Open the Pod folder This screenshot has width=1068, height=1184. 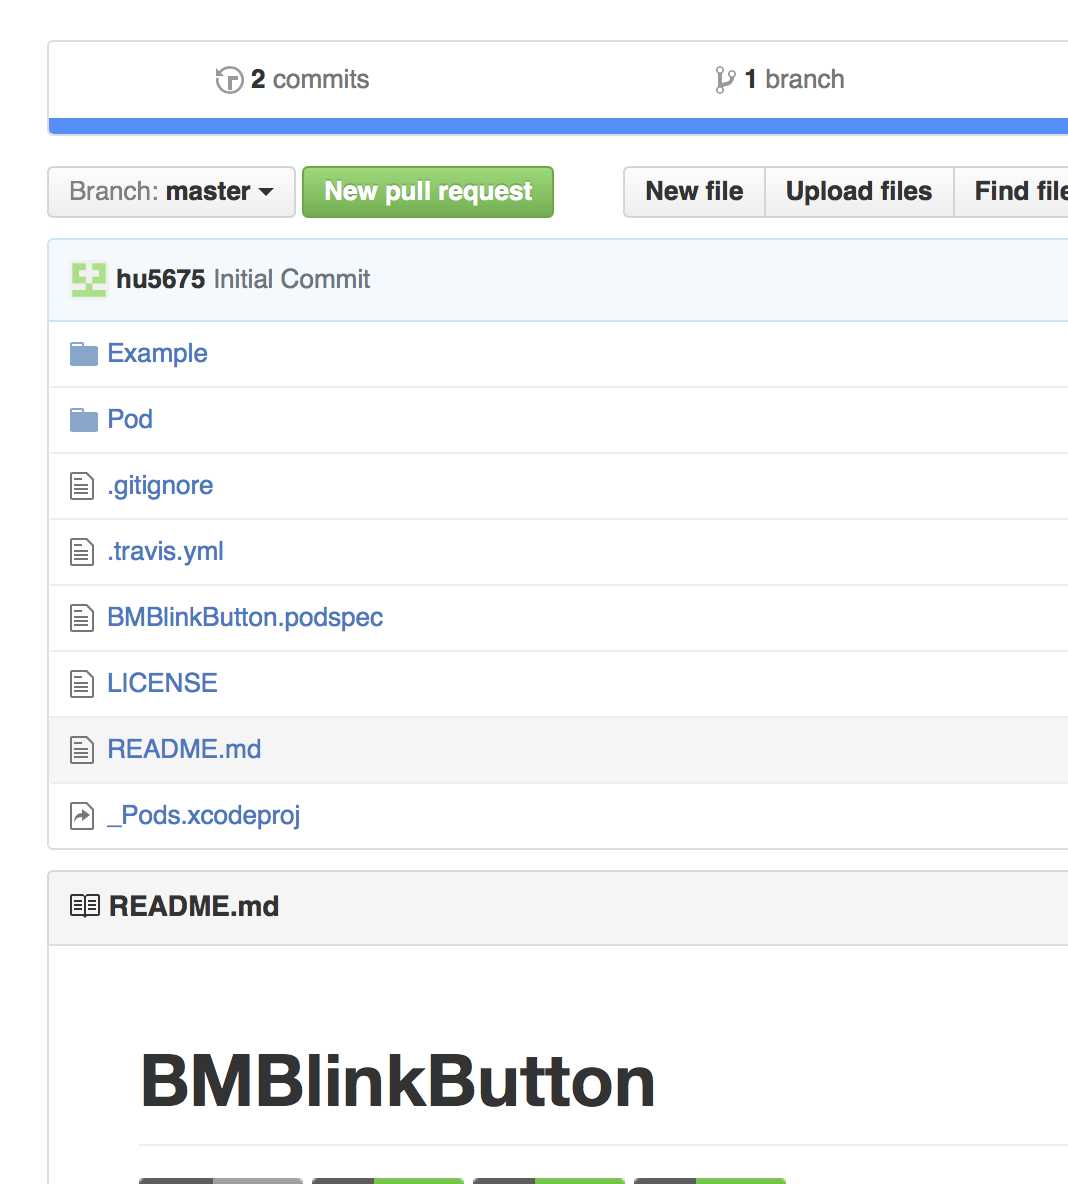click(x=130, y=419)
